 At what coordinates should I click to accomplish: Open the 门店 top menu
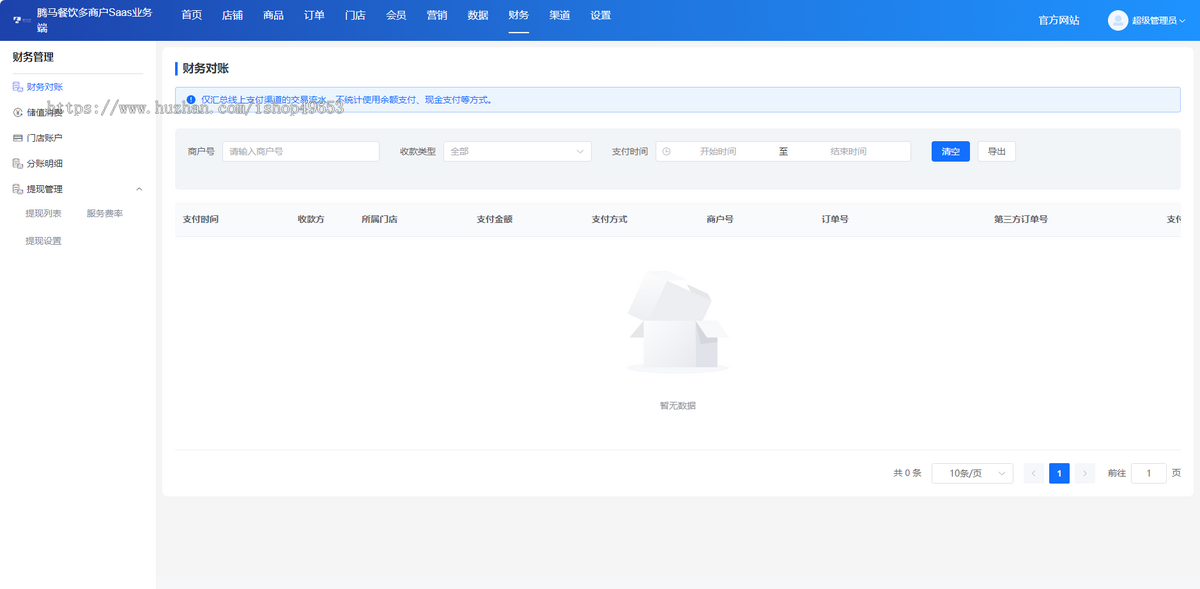tap(355, 15)
